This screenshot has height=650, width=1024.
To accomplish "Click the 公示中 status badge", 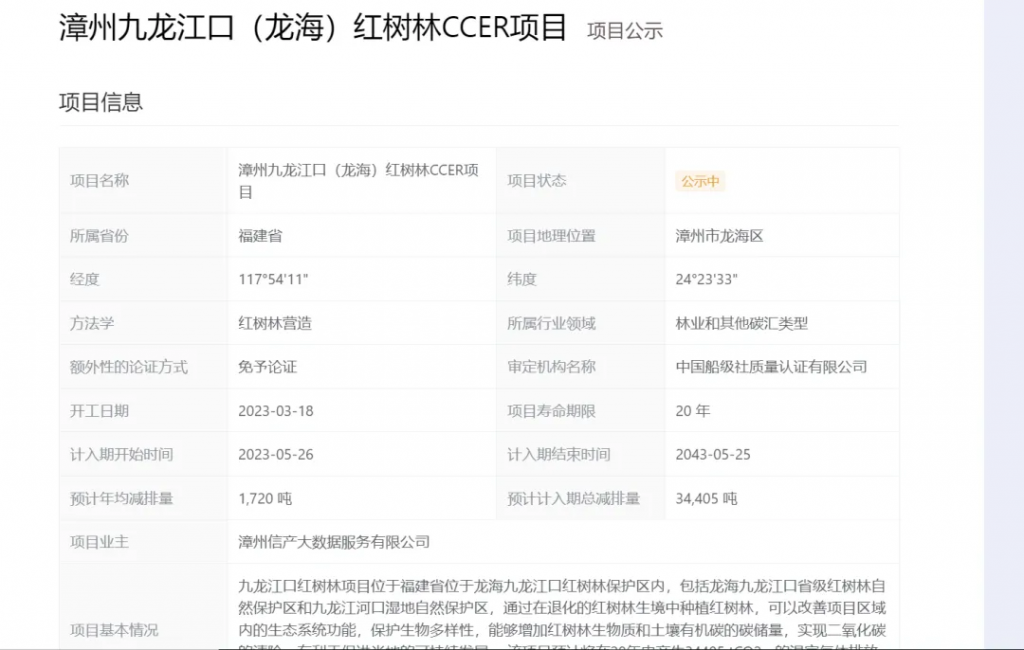I will pyautogui.click(x=700, y=181).
